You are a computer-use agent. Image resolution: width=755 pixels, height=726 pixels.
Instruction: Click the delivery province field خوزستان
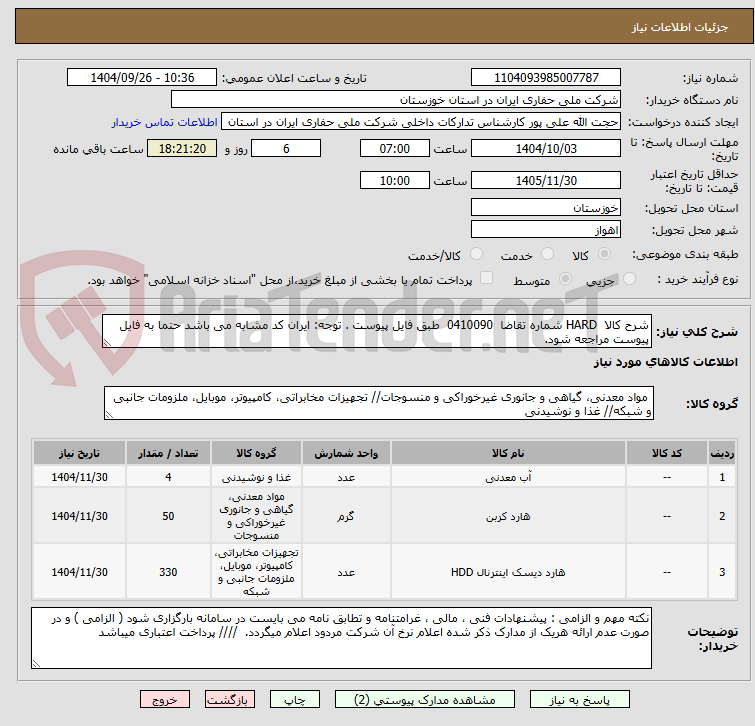(546, 207)
